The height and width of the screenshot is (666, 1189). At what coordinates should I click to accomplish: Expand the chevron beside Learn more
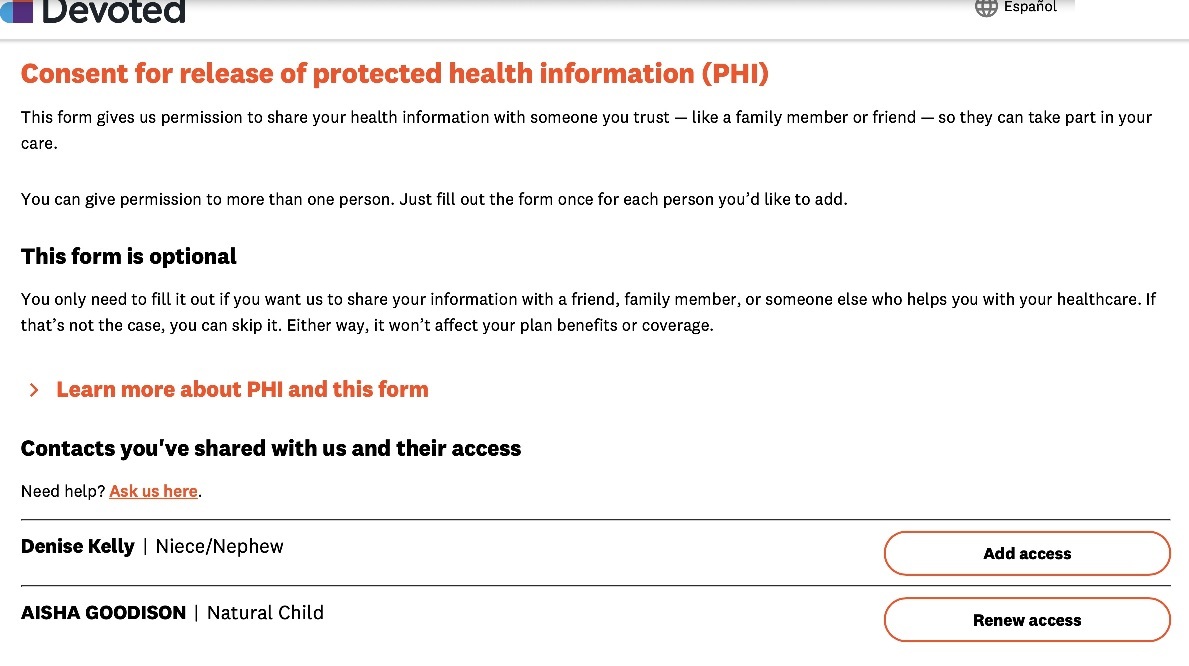point(34,390)
